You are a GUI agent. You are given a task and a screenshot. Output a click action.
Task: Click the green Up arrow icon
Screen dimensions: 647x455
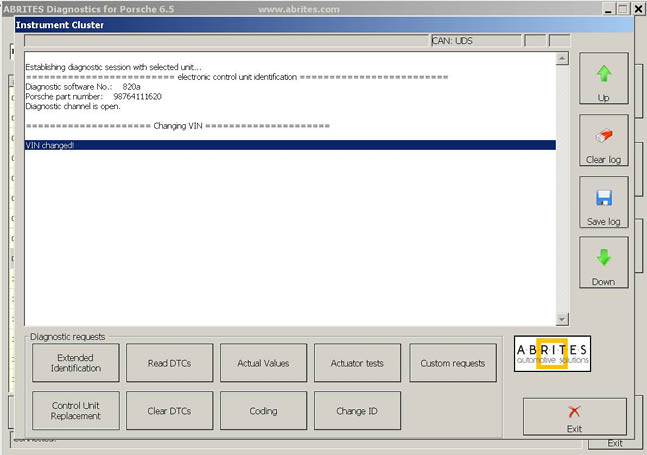point(603,74)
